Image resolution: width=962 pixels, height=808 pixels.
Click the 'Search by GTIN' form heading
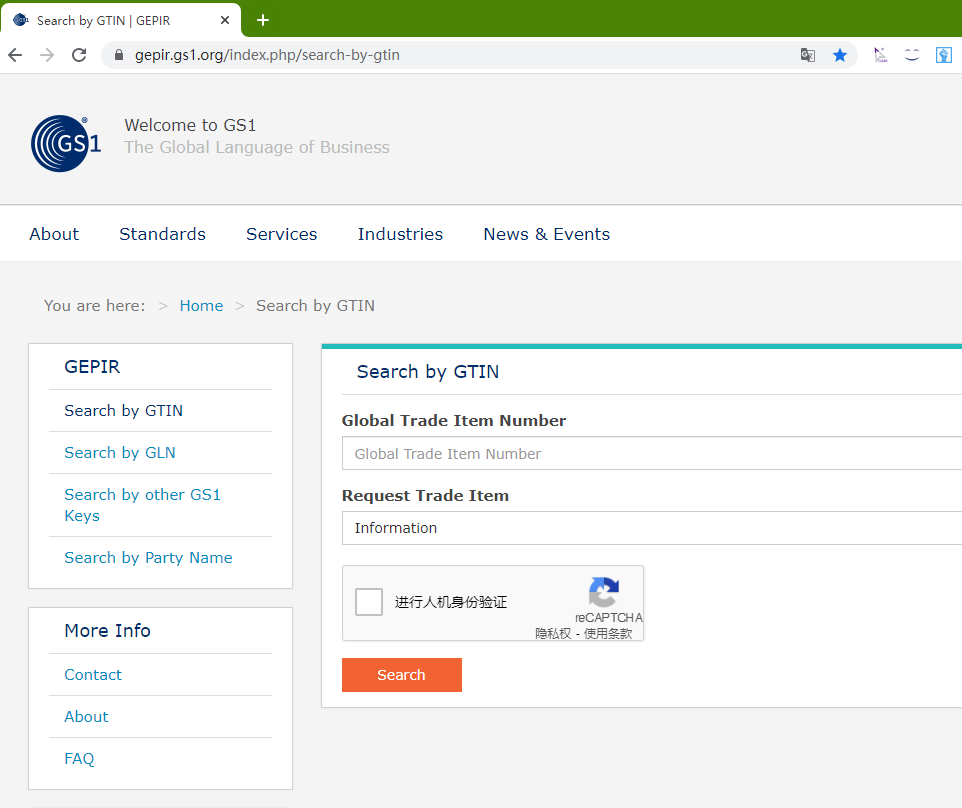pos(428,372)
